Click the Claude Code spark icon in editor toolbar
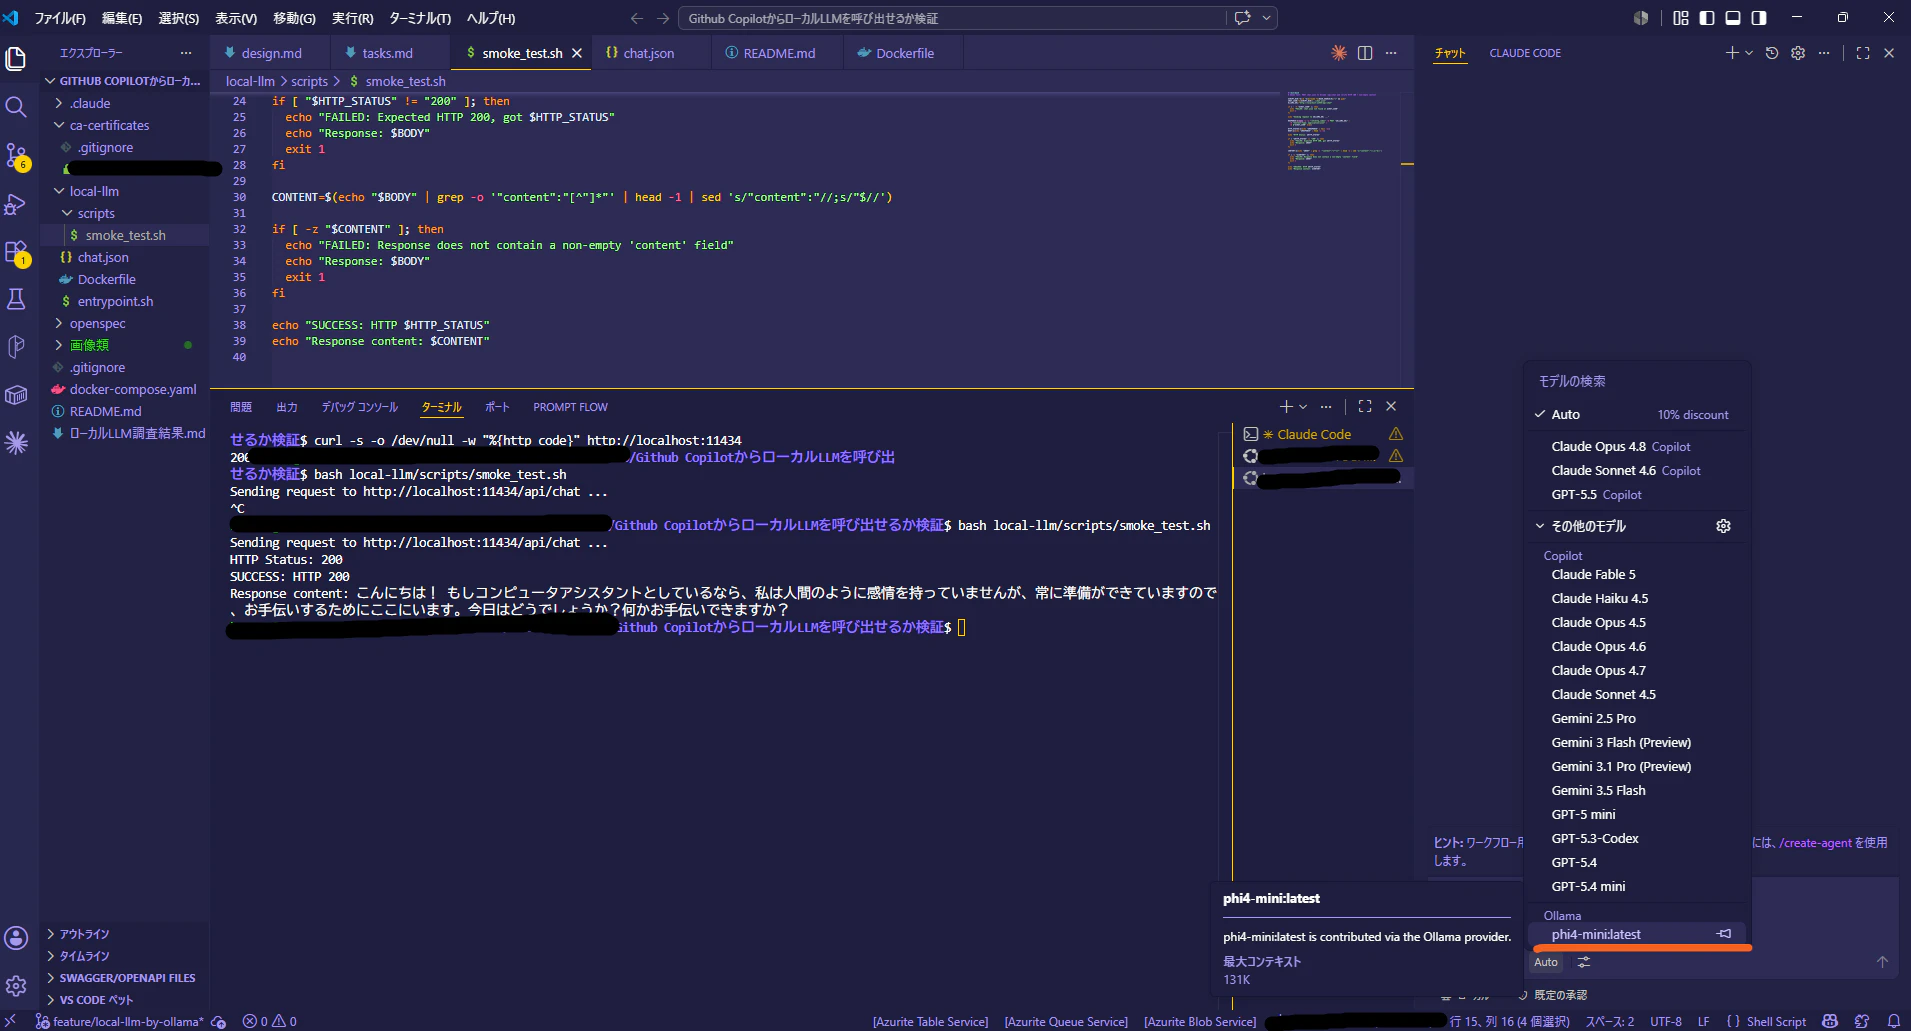This screenshot has width=1911, height=1031. (x=1339, y=53)
